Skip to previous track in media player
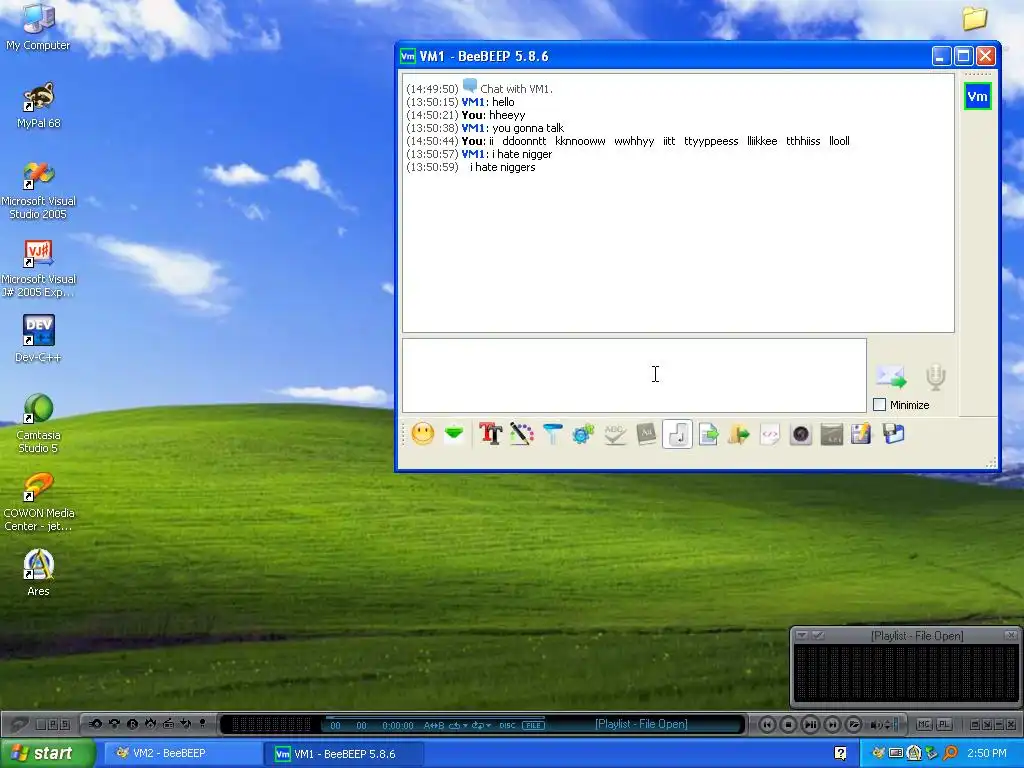The height and width of the screenshot is (768, 1024). tap(767, 724)
